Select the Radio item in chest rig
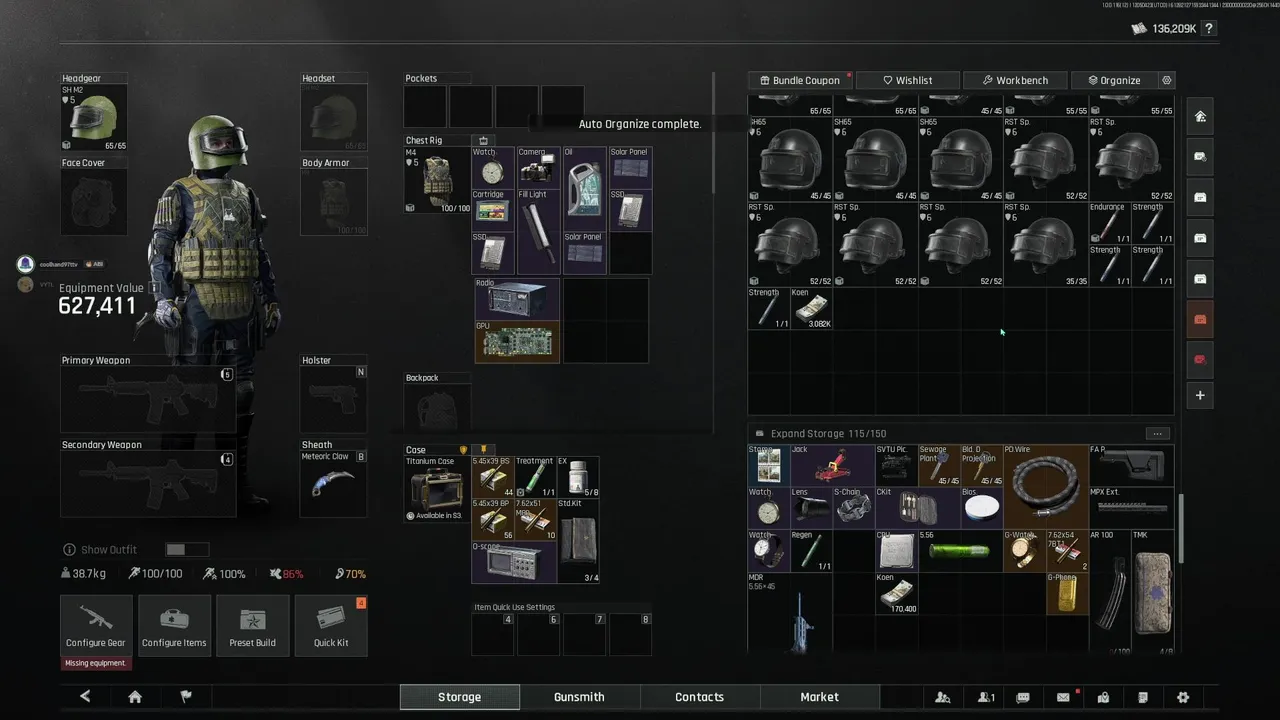The image size is (1280, 720). tap(516, 298)
